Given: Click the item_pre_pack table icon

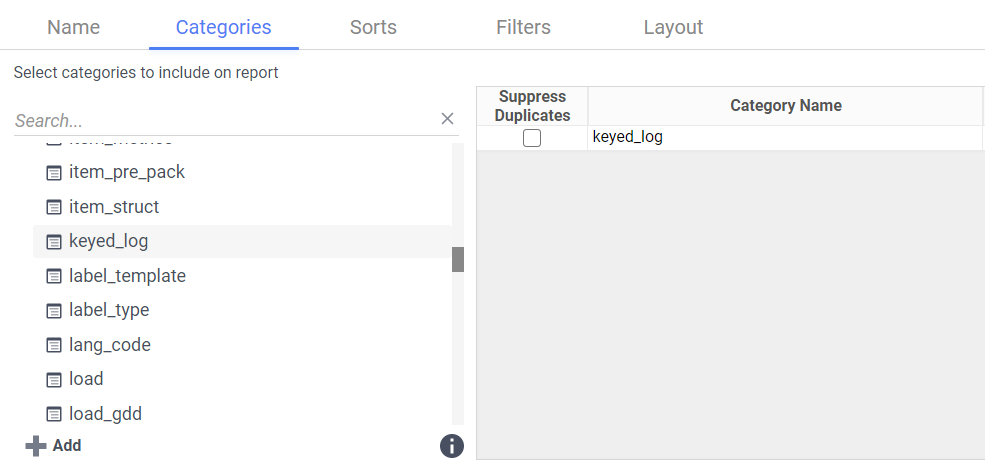Looking at the screenshot, I should point(54,173).
